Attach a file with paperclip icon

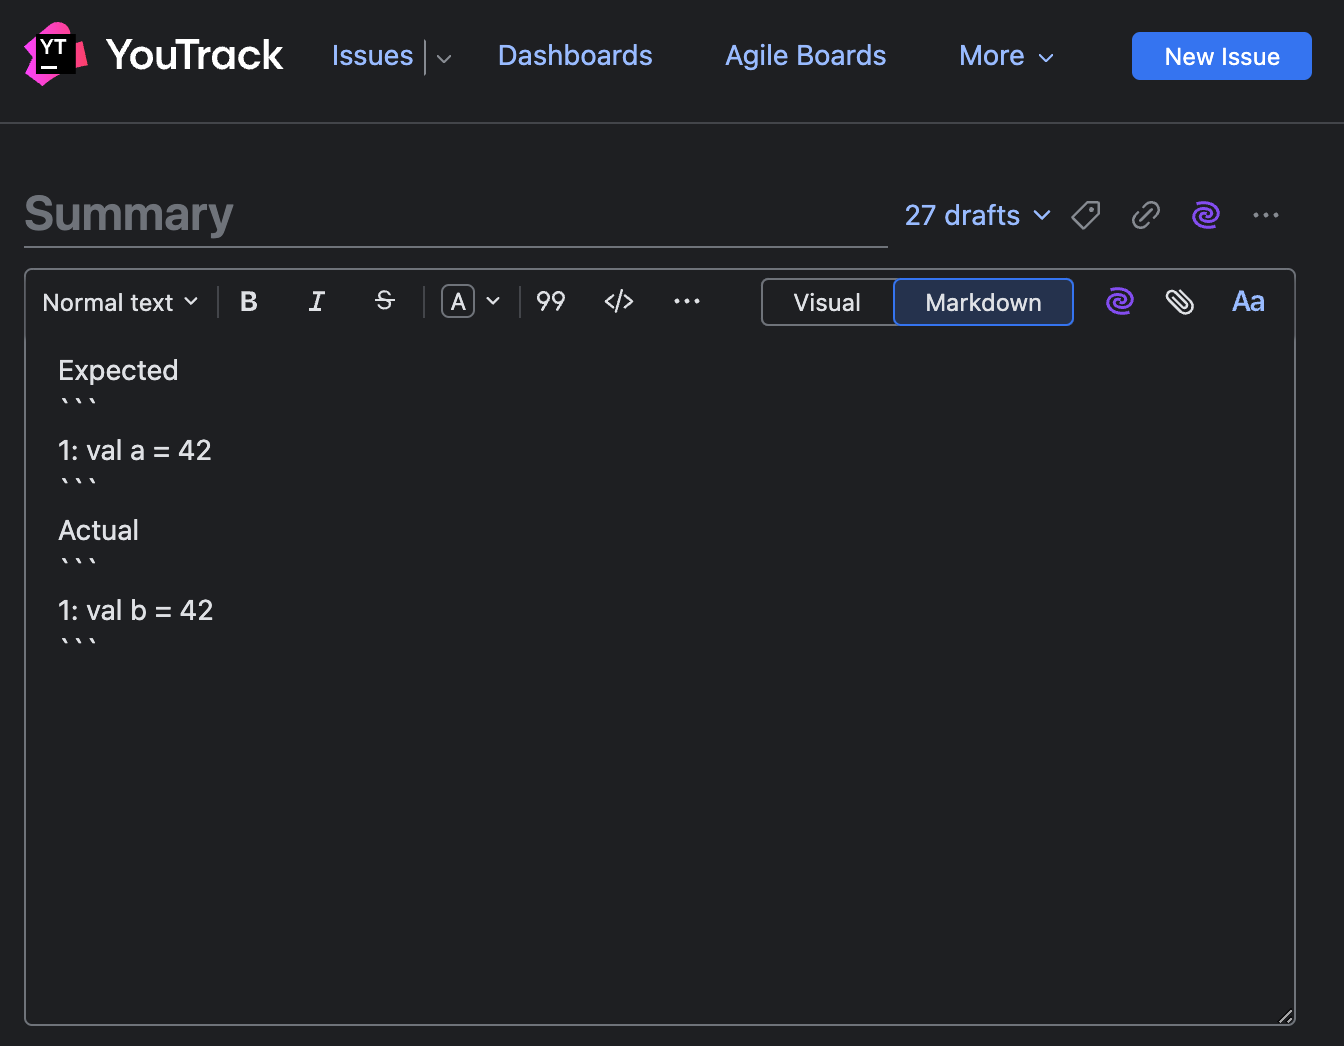point(1180,302)
